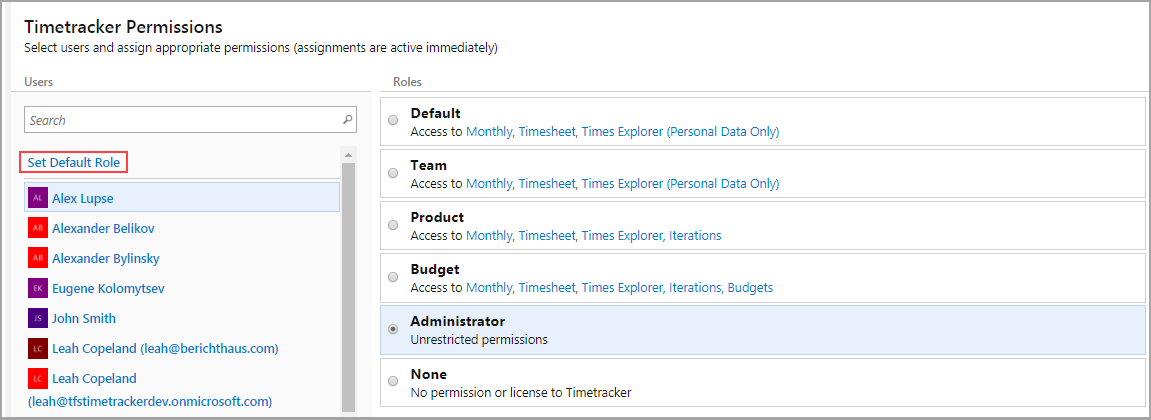The image size is (1151, 420).
Task: Select the Administrator role radio button
Action: coord(393,329)
